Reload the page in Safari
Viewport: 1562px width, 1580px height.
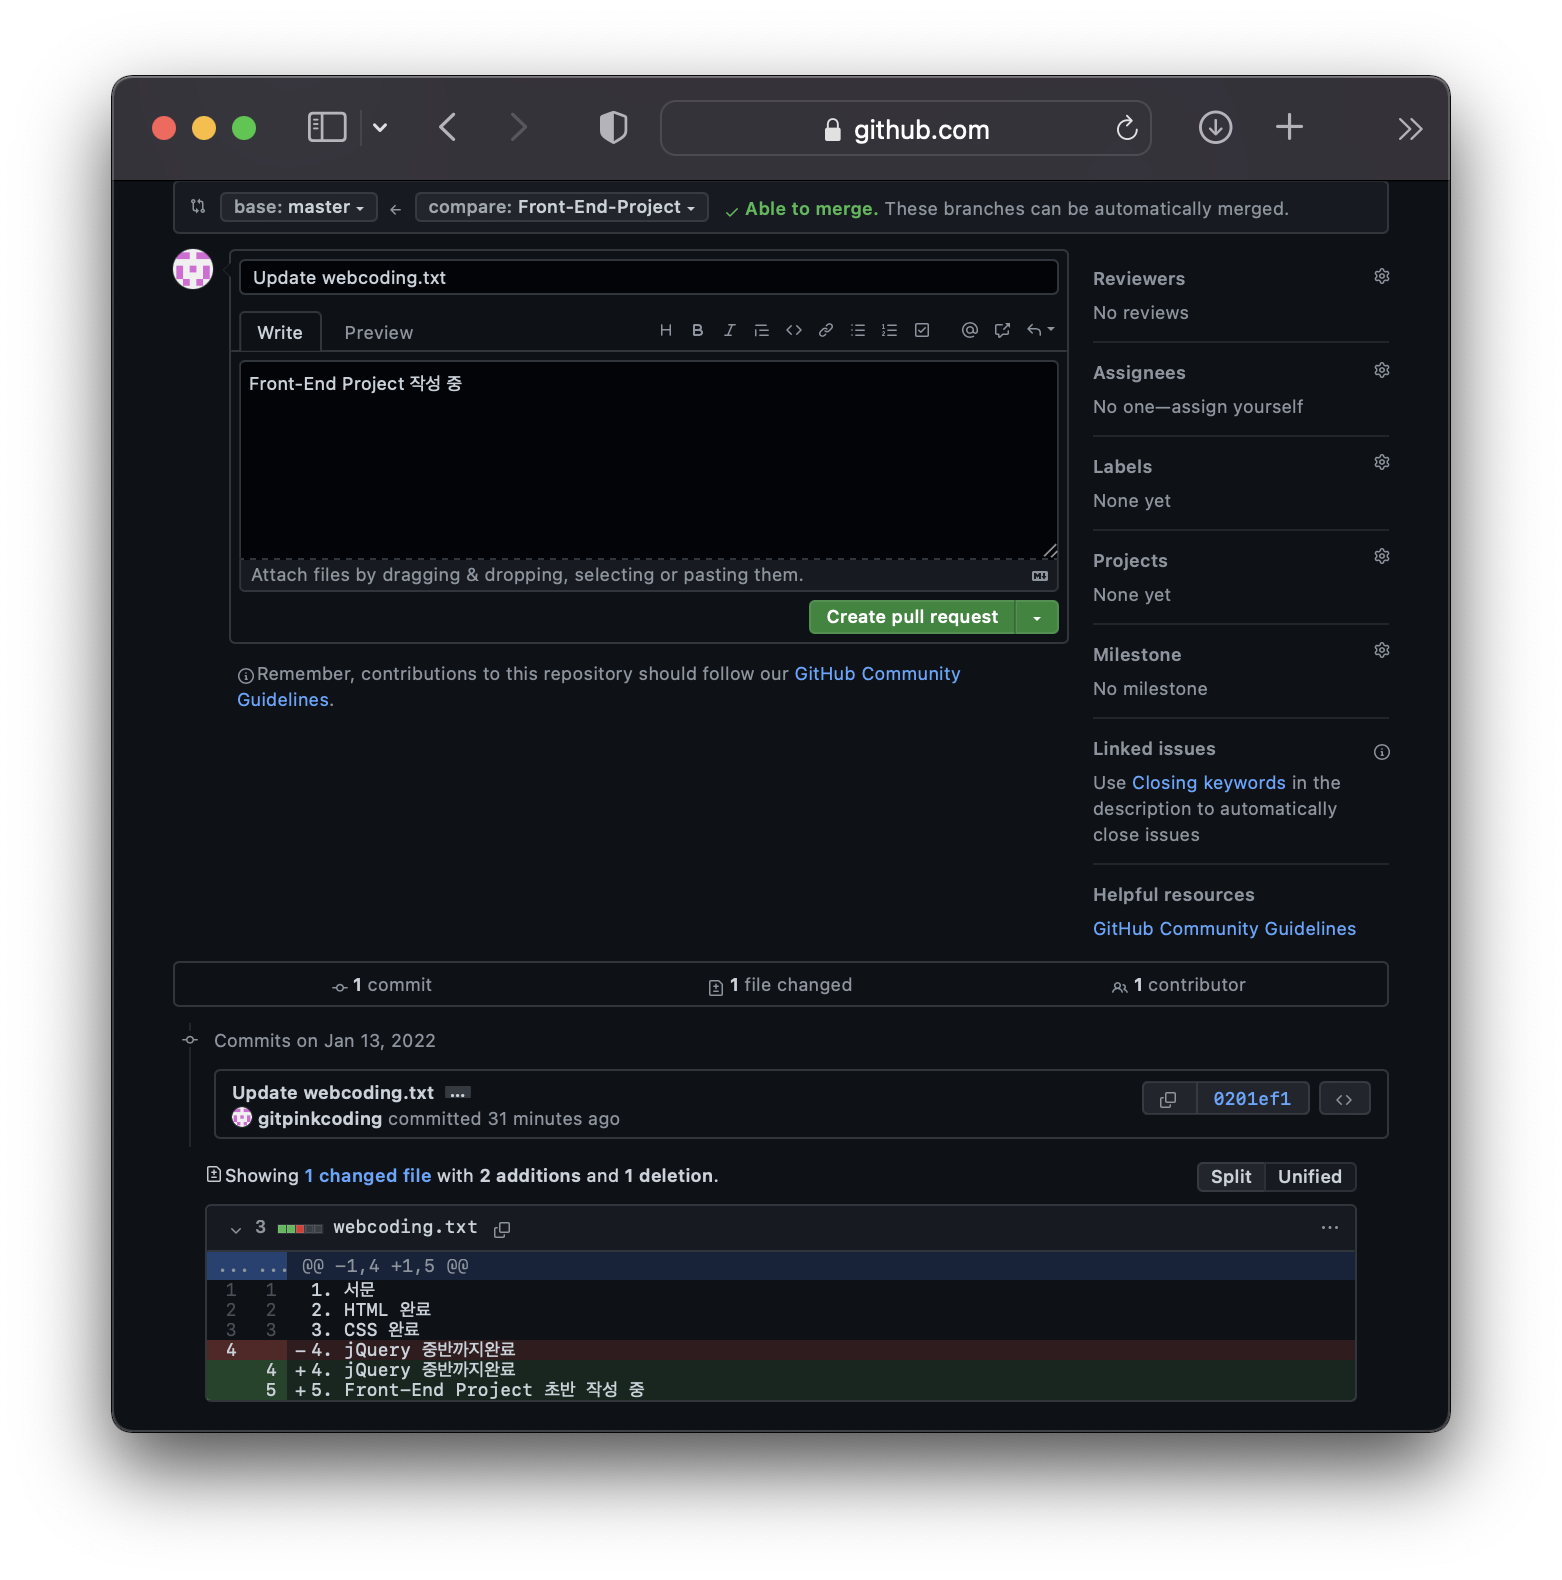[x=1127, y=128]
